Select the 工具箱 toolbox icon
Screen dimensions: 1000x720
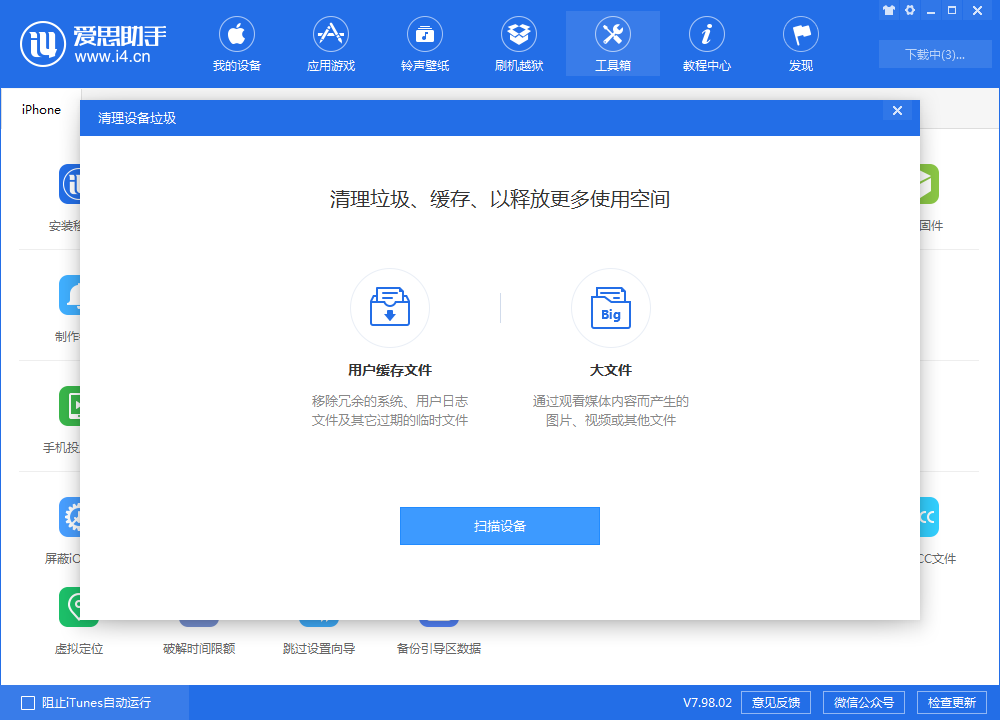[x=613, y=32]
